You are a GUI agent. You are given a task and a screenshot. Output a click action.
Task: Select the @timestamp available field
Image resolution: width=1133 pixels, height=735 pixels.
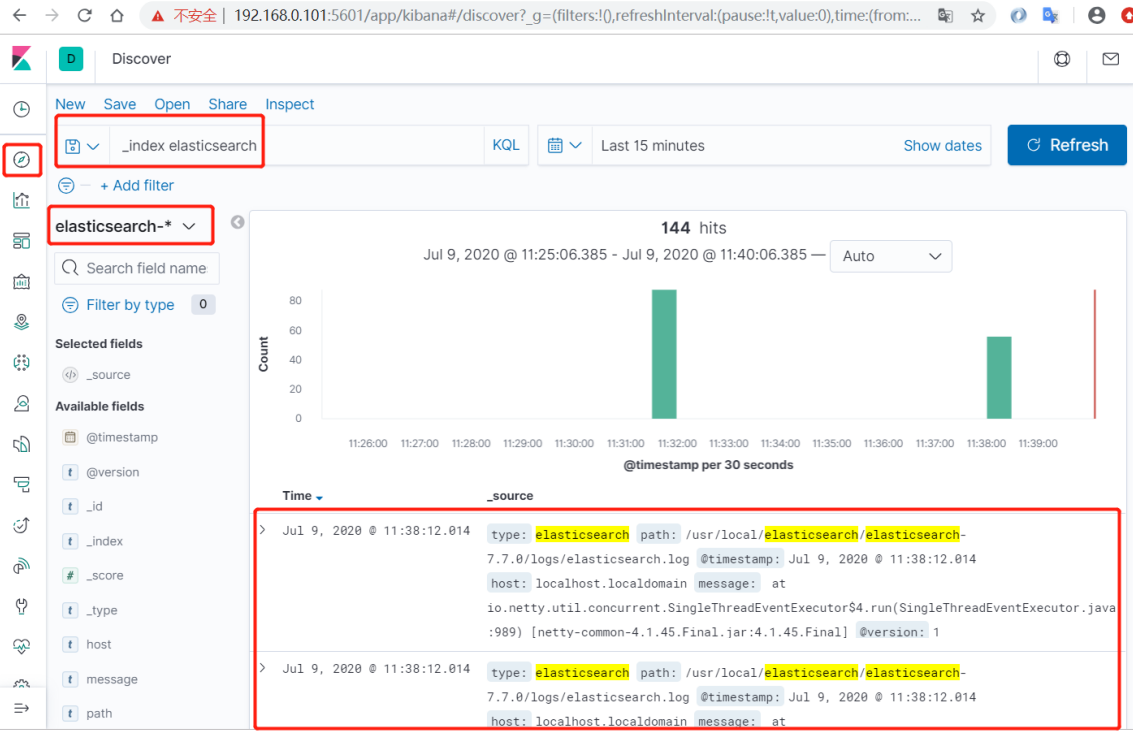coord(121,437)
